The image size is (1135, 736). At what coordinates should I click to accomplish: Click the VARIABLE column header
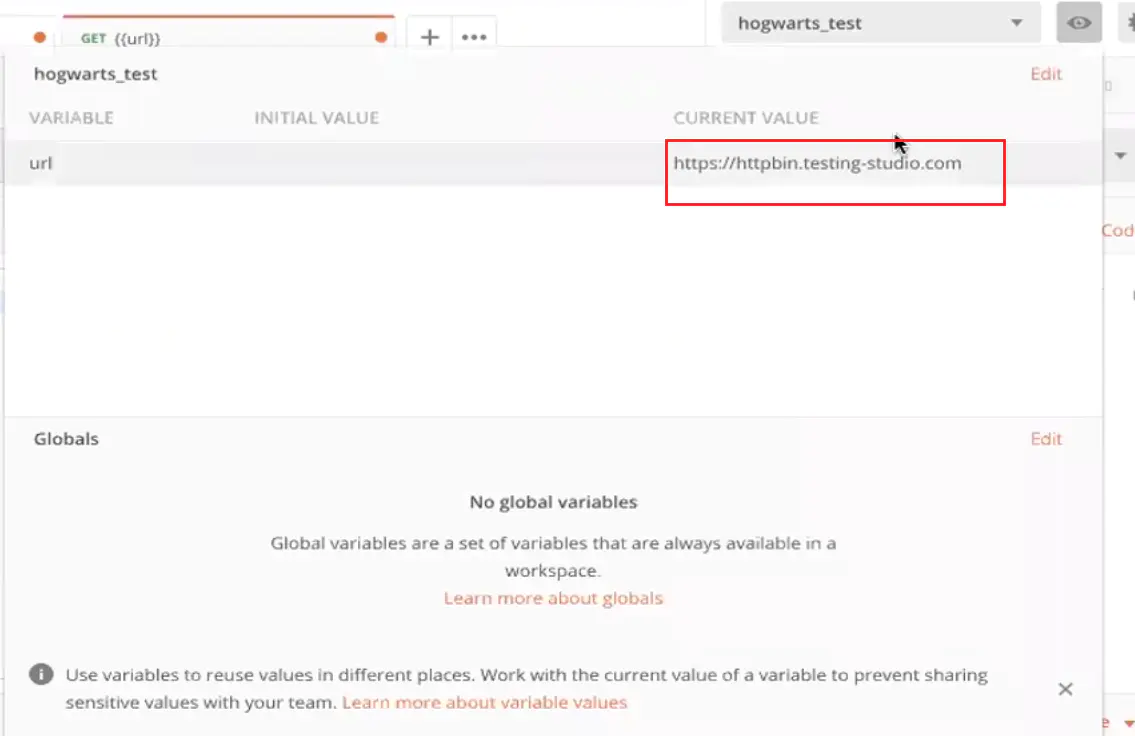coord(70,117)
